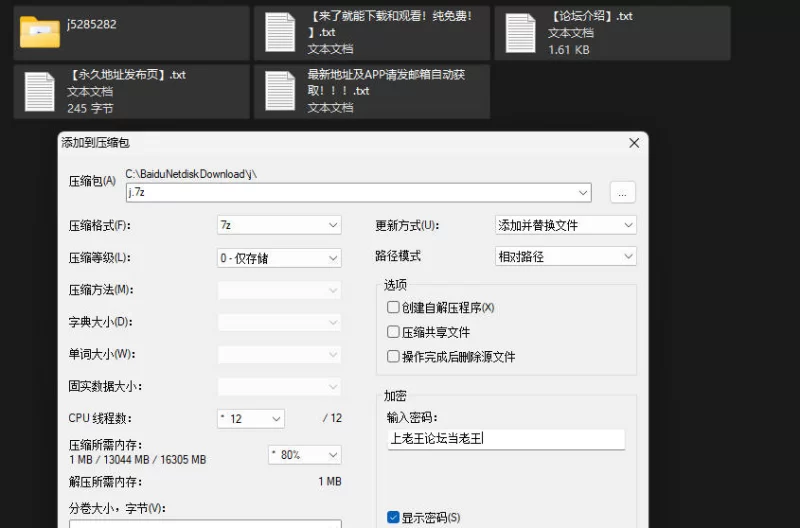Click the 输入密码 password field
800x528 pixels.
pyautogui.click(x=506, y=439)
